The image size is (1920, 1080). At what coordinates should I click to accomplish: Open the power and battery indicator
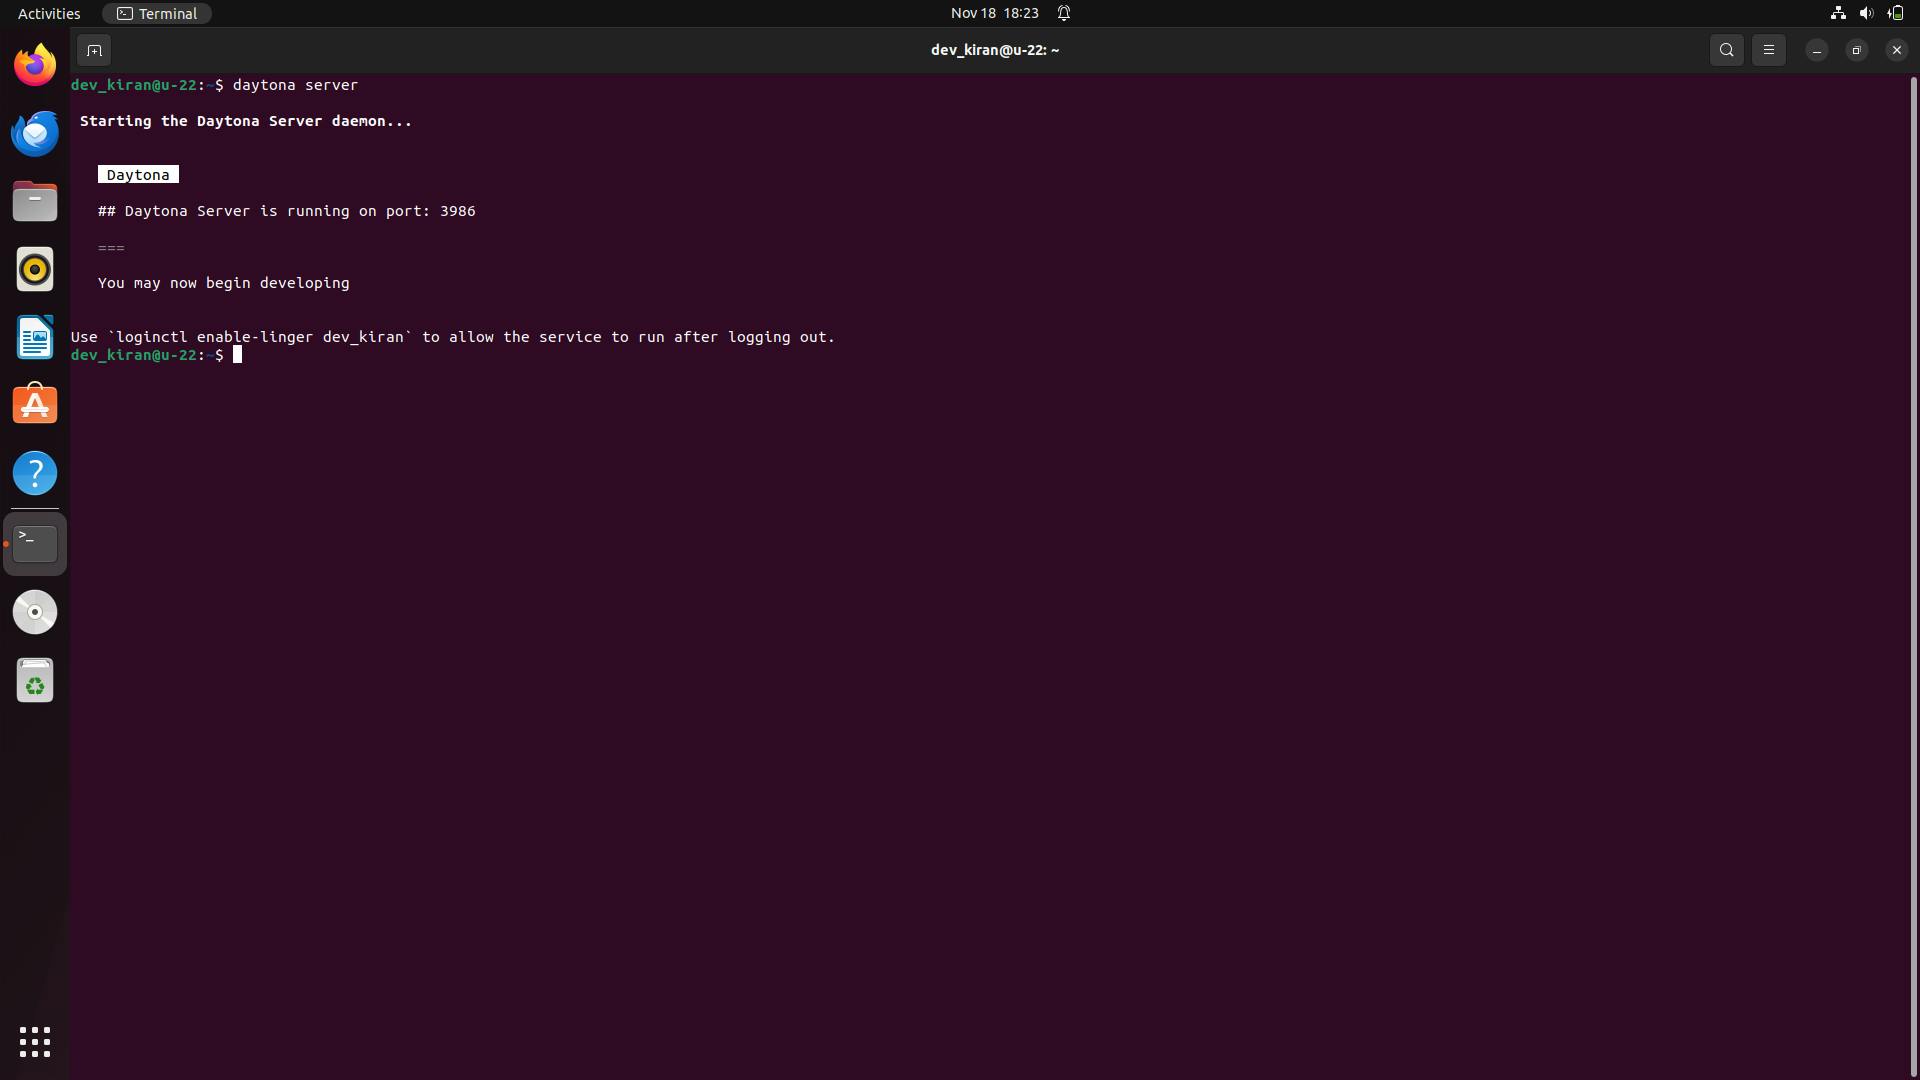click(1895, 13)
